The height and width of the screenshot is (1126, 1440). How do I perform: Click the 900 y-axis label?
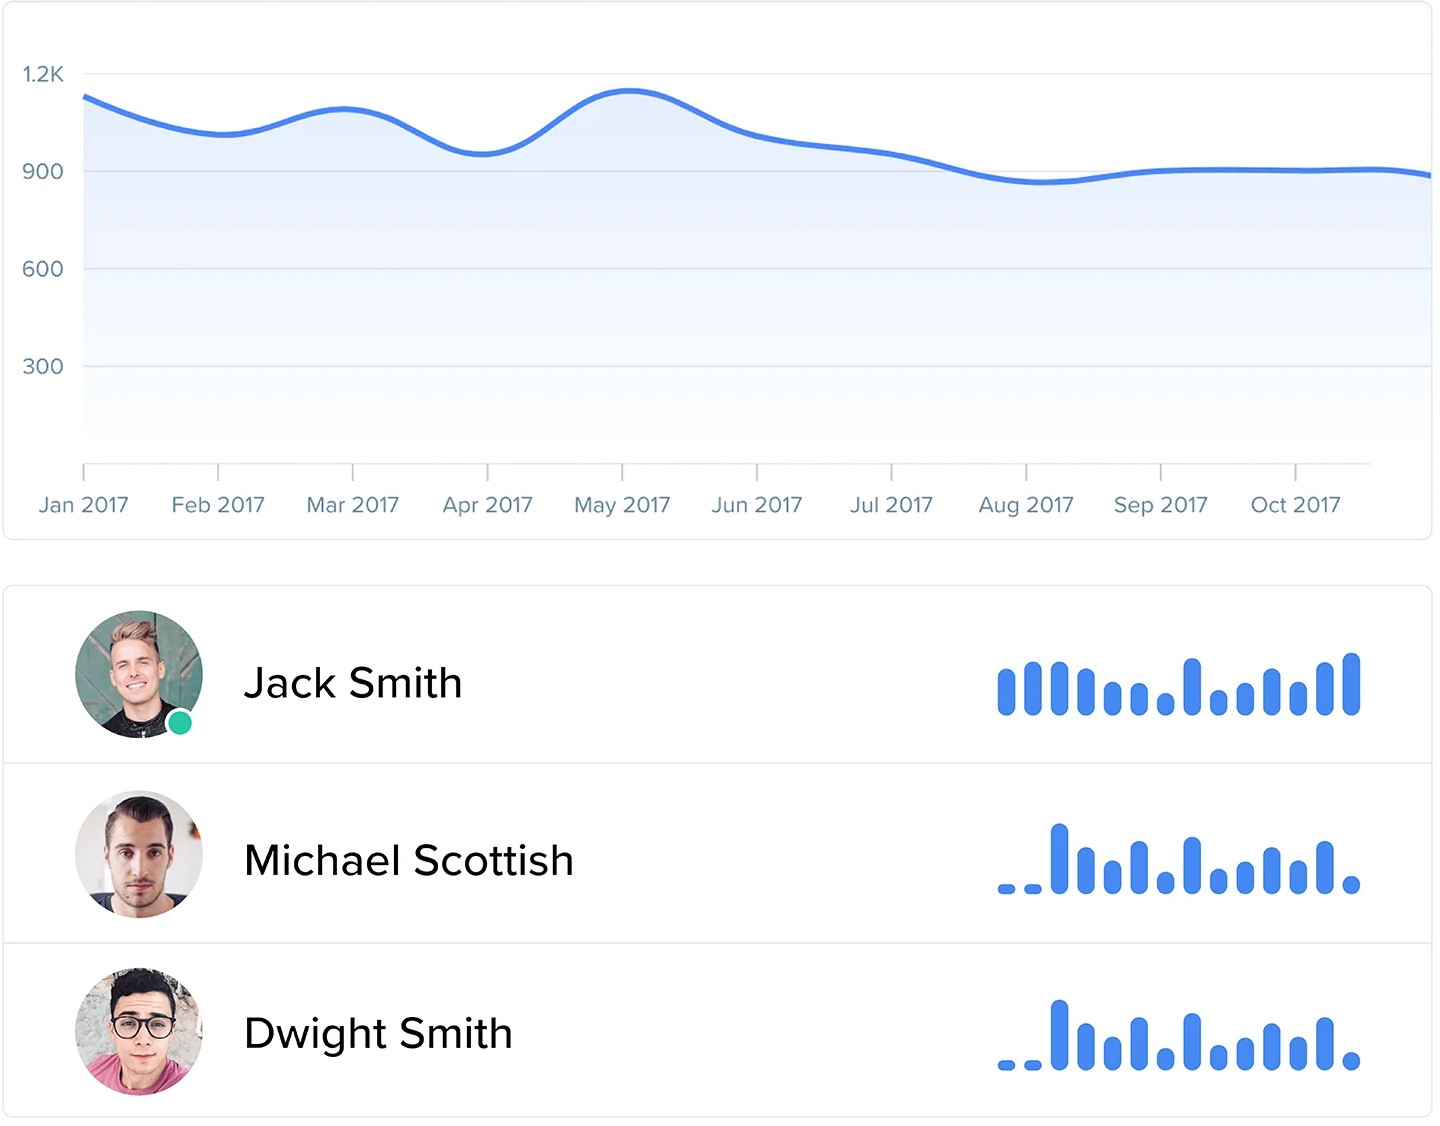pyautogui.click(x=43, y=172)
